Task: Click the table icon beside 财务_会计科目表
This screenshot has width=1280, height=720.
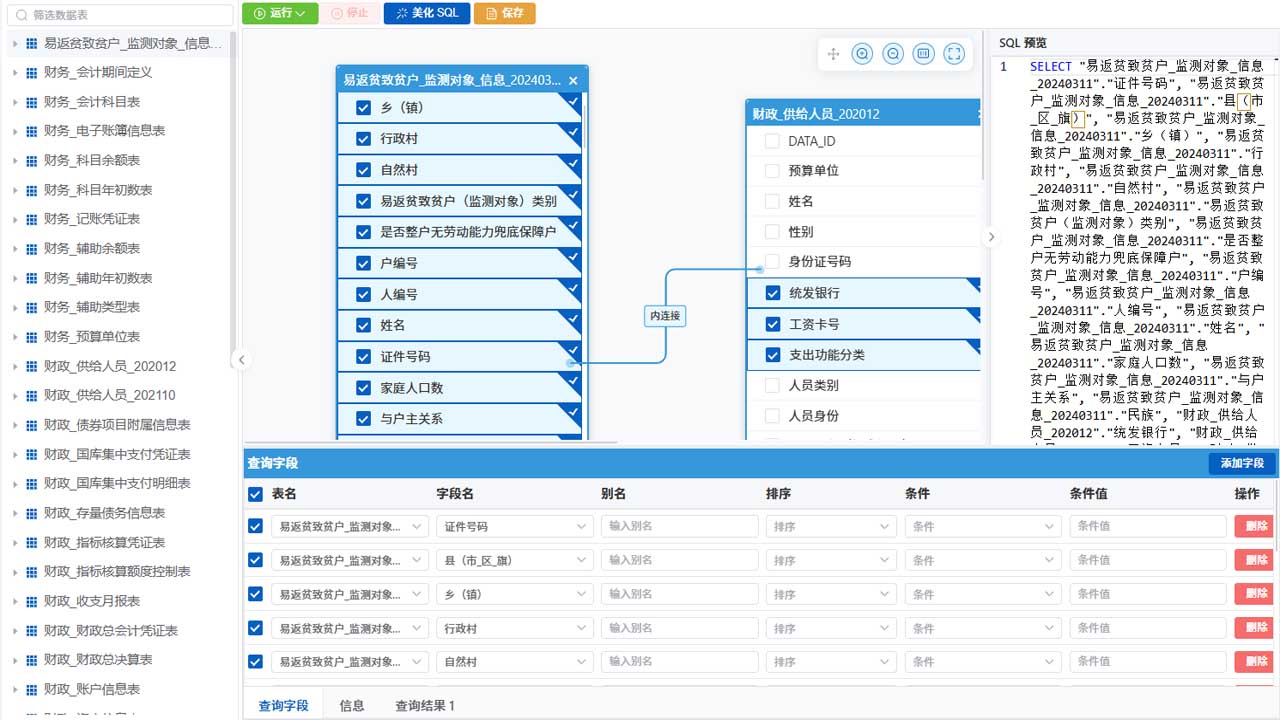Action: pyautogui.click(x=32, y=102)
